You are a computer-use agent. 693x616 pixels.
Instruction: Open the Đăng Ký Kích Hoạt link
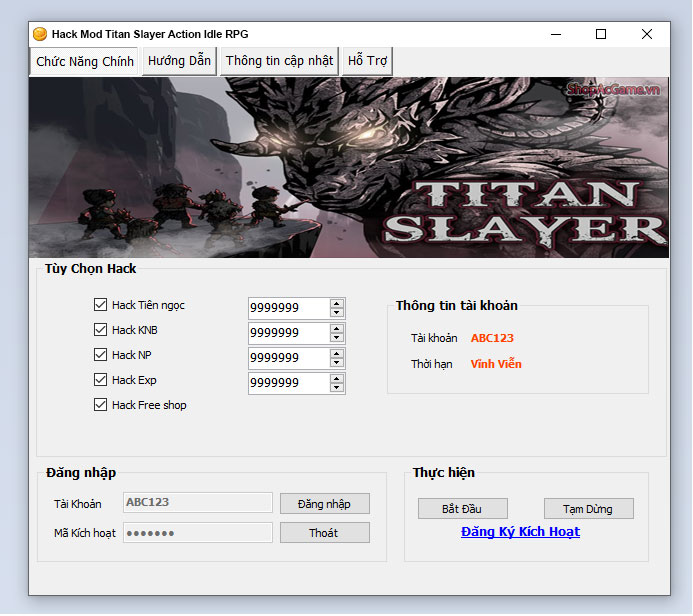pyautogui.click(x=520, y=532)
